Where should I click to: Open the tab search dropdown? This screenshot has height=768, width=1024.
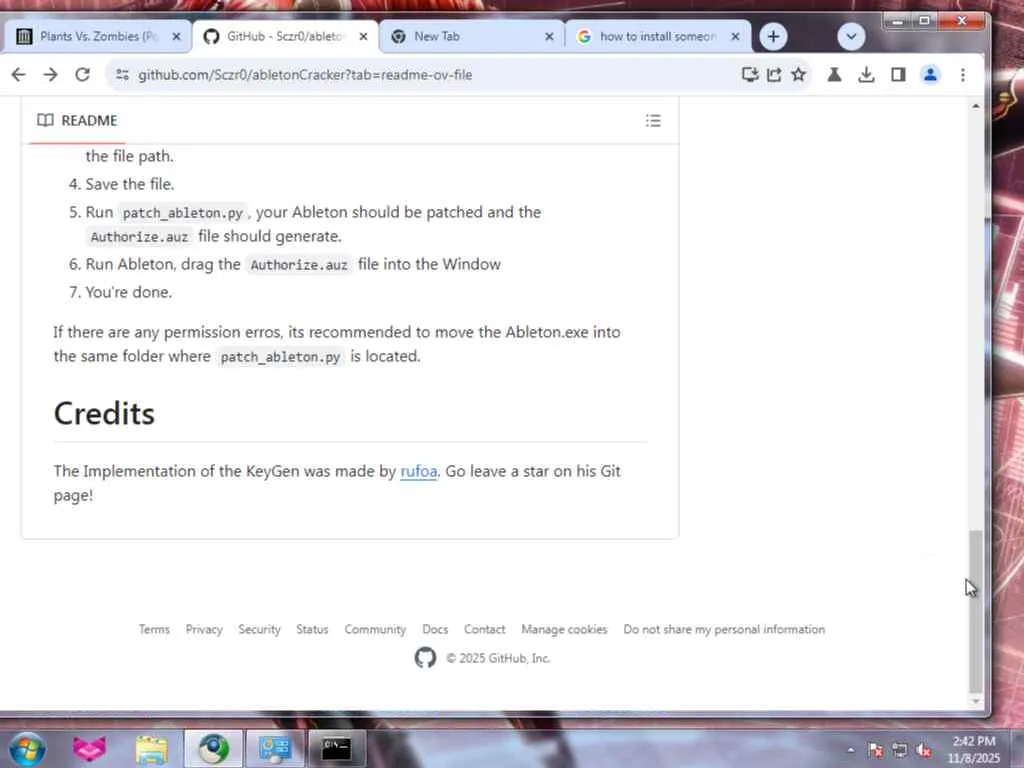click(x=851, y=37)
